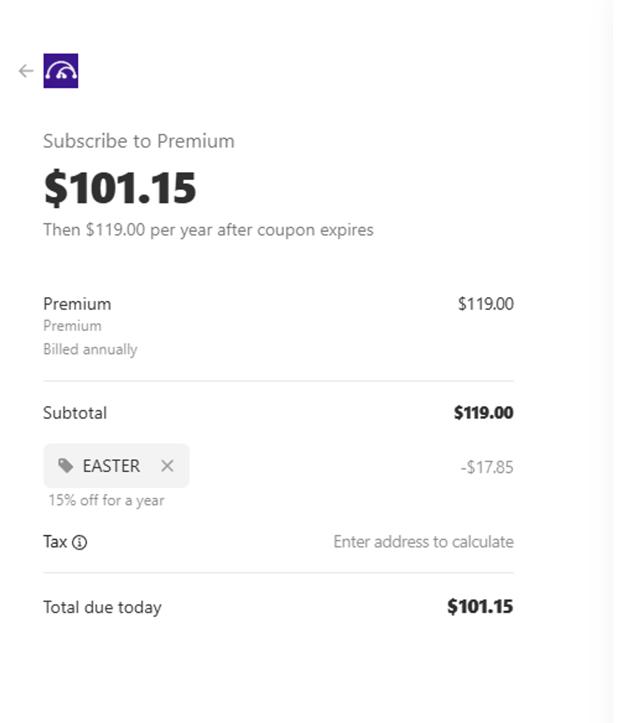Click the large $101.15 price heading
640x723 pixels.
(x=120, y=188)
